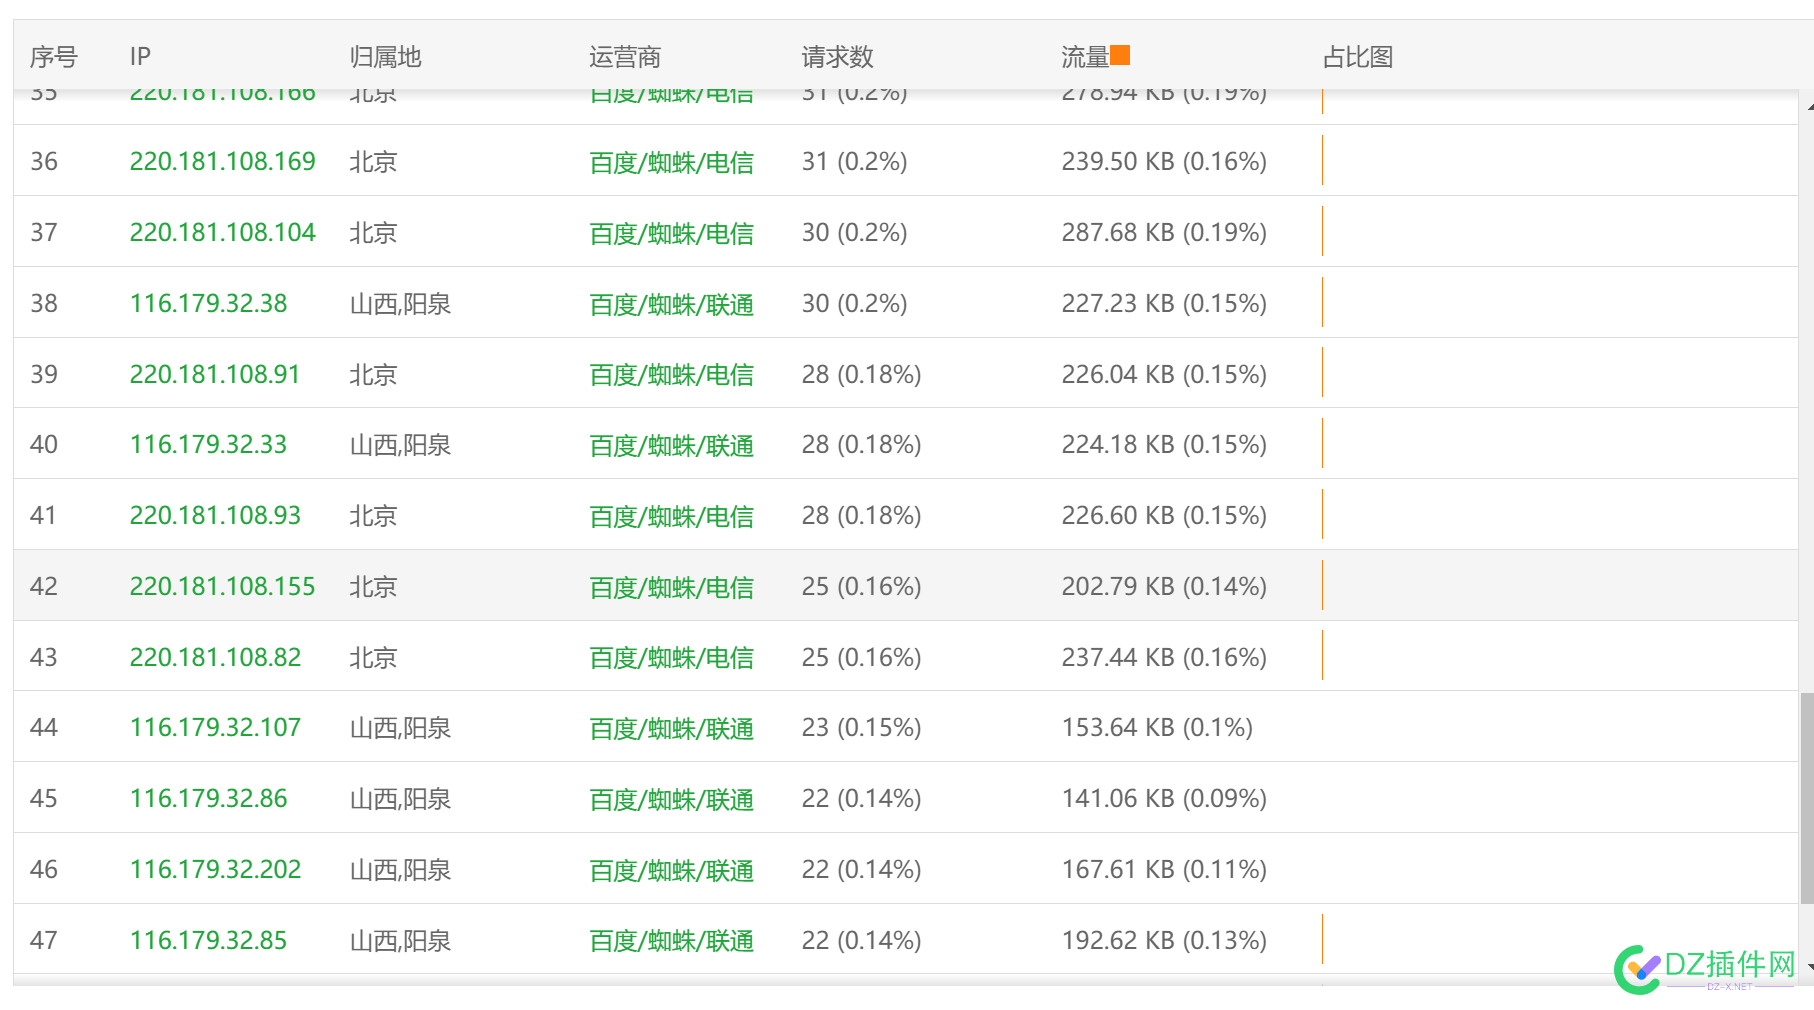
Task: Click 百度/蜘蛛/联通 in row 44
Action: (x=671, y=728)
